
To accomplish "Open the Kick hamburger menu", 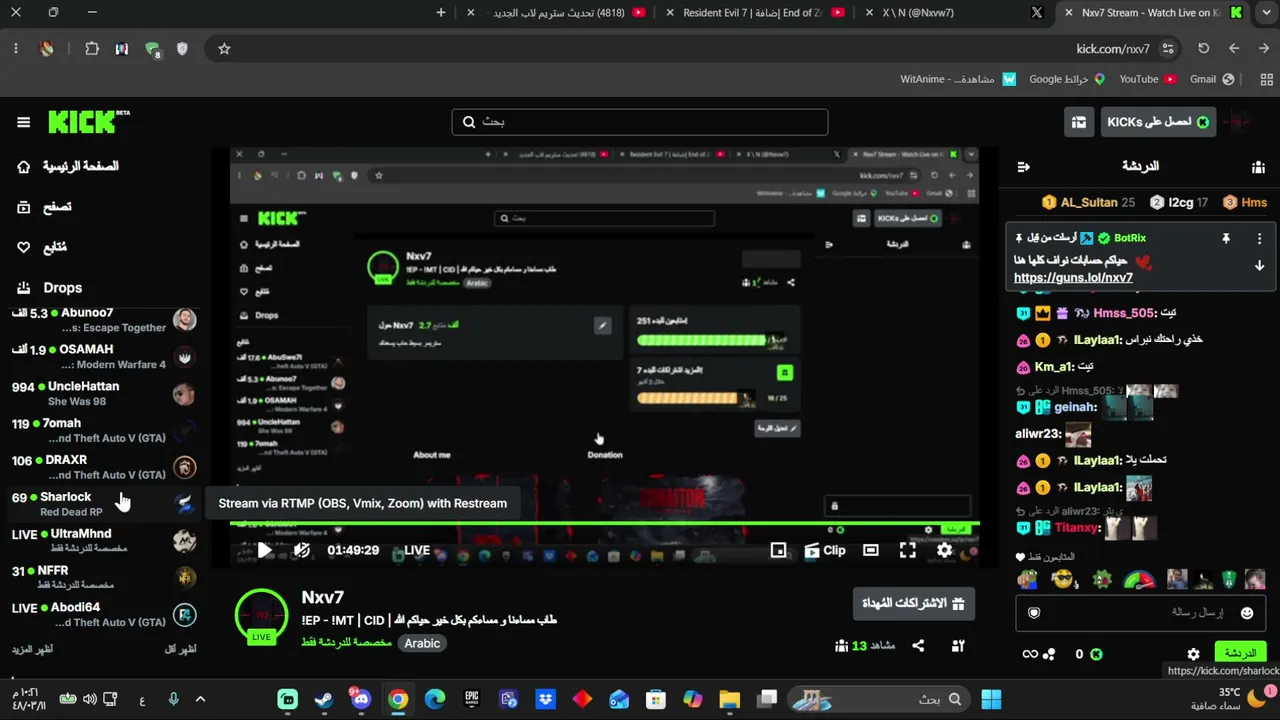I will (x=23, y=122).
